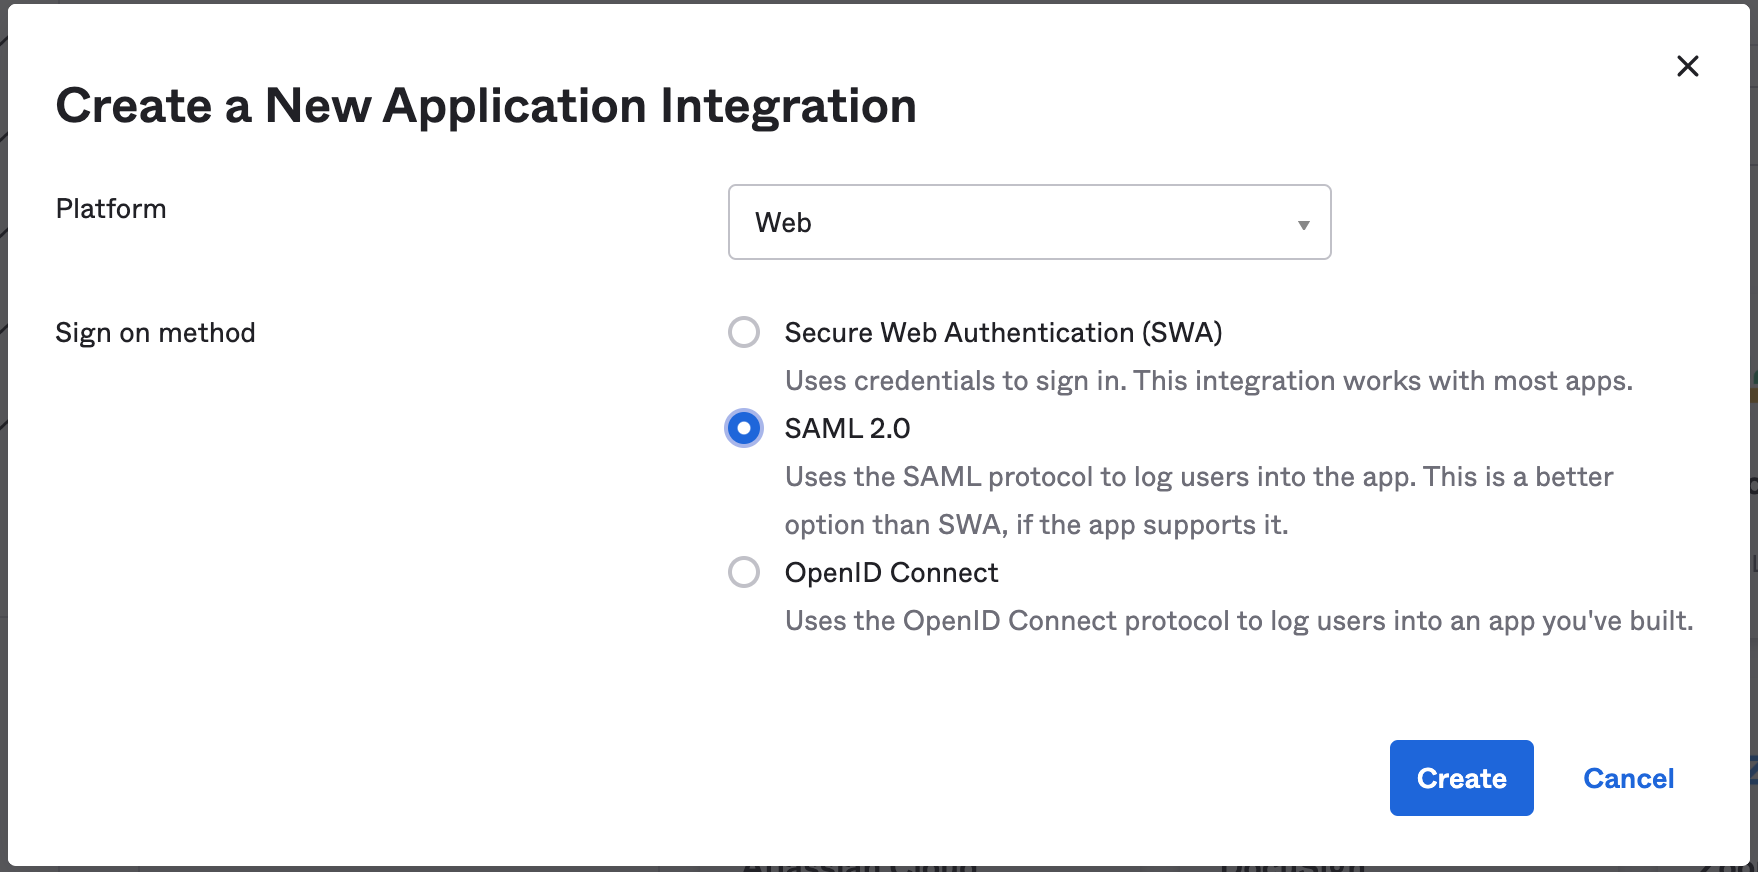The width and height of the screenshot is (1758, 872).
Task: Click the 'Secure Web Authentication (SWA)' label
Action: (x=1003, y=332)
